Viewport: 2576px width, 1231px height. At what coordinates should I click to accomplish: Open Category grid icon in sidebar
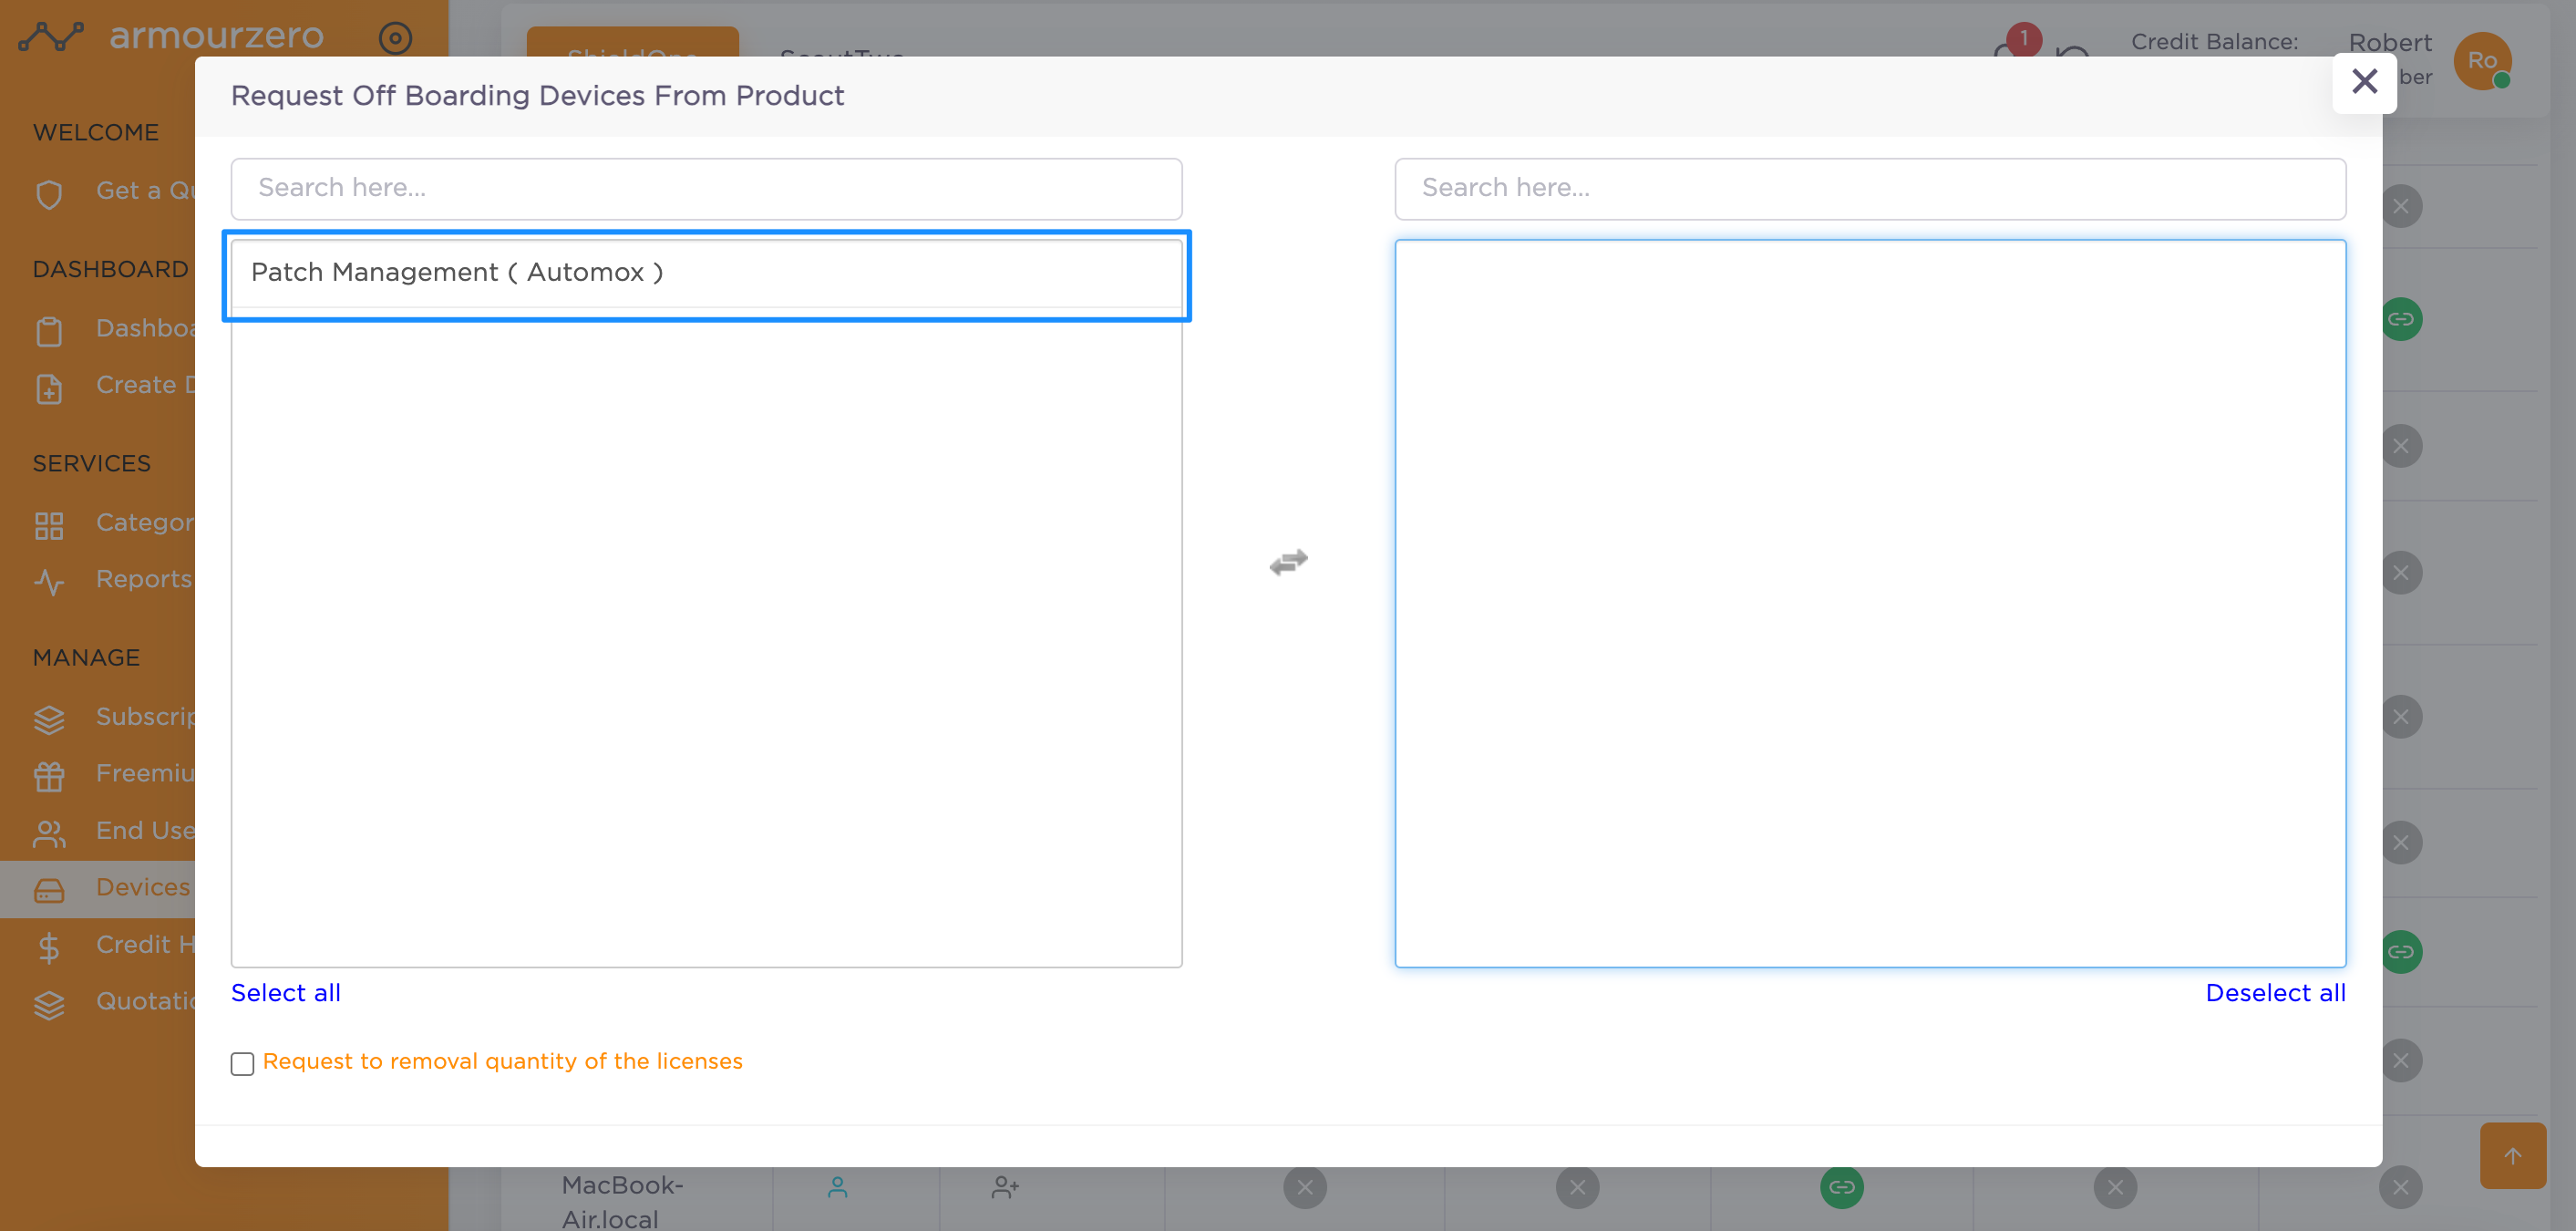tap(48, 525)
